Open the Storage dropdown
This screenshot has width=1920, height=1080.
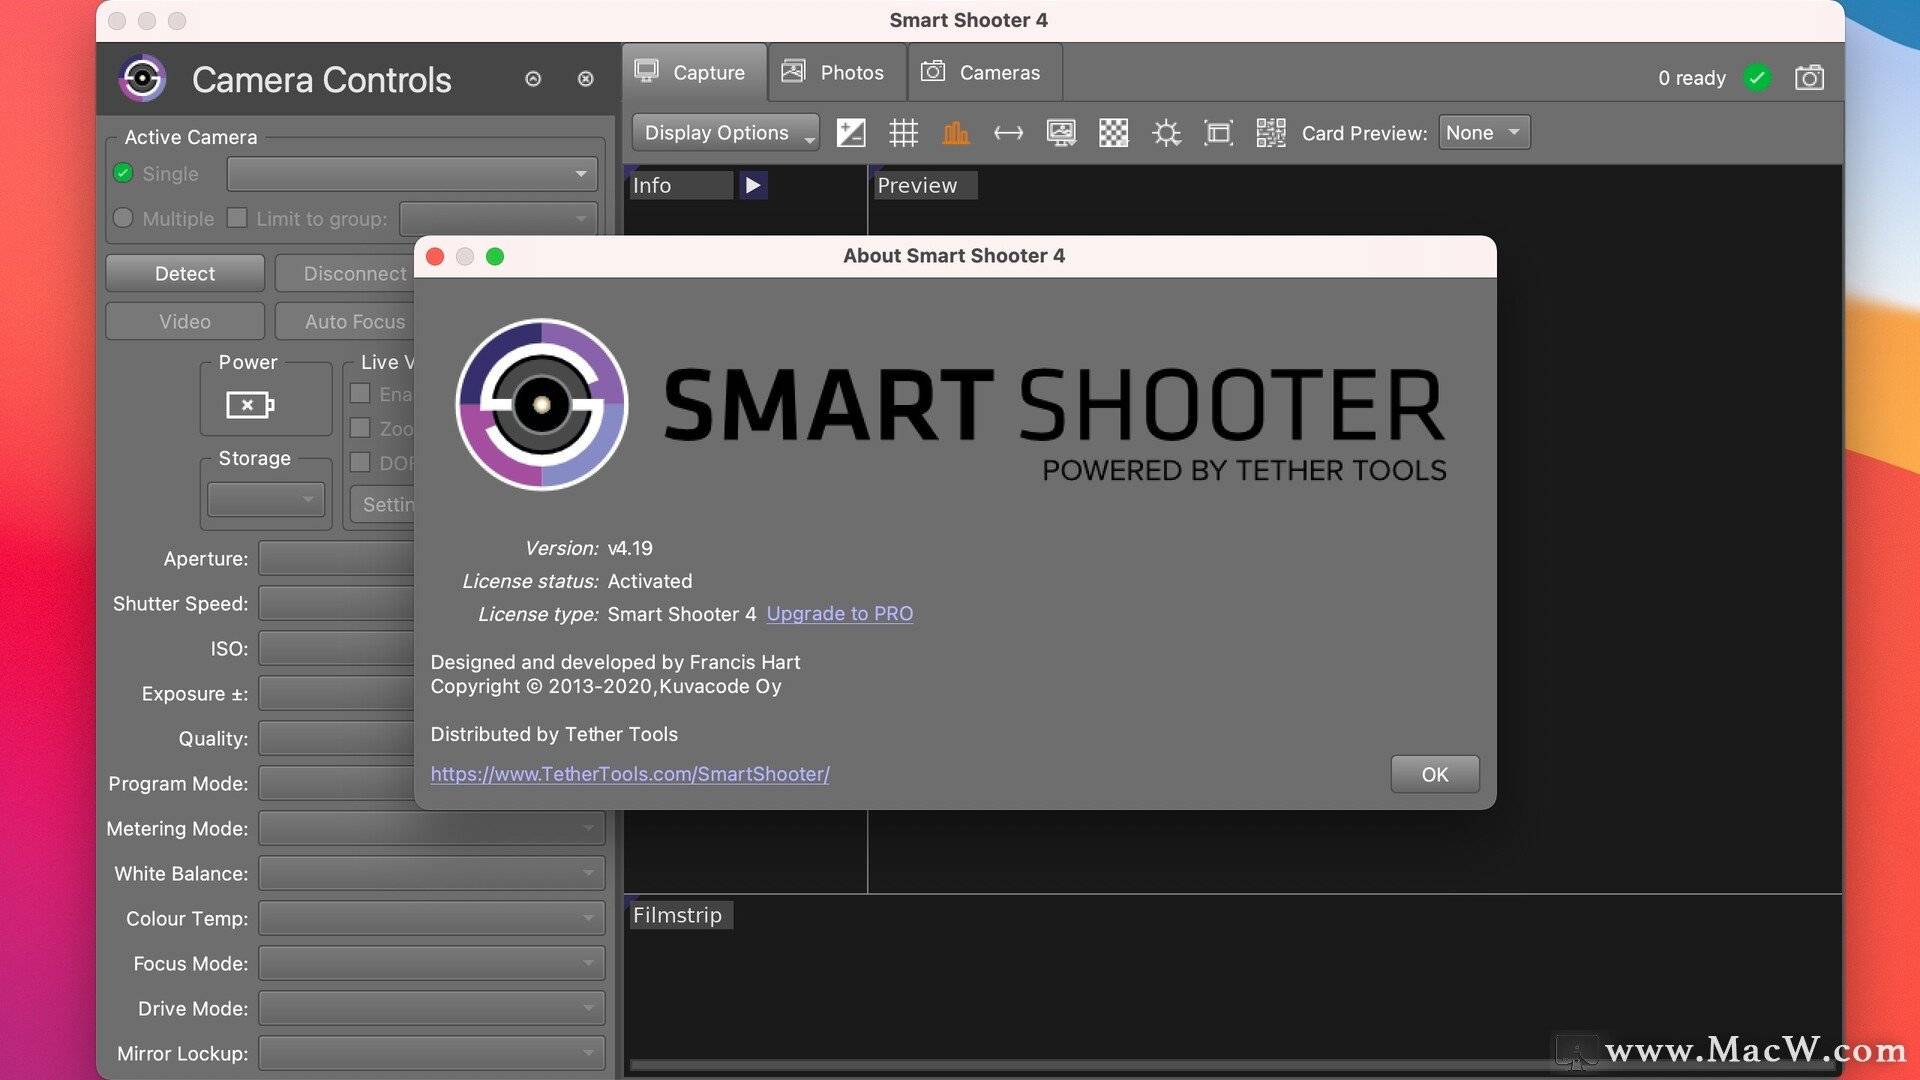point(265,498)
